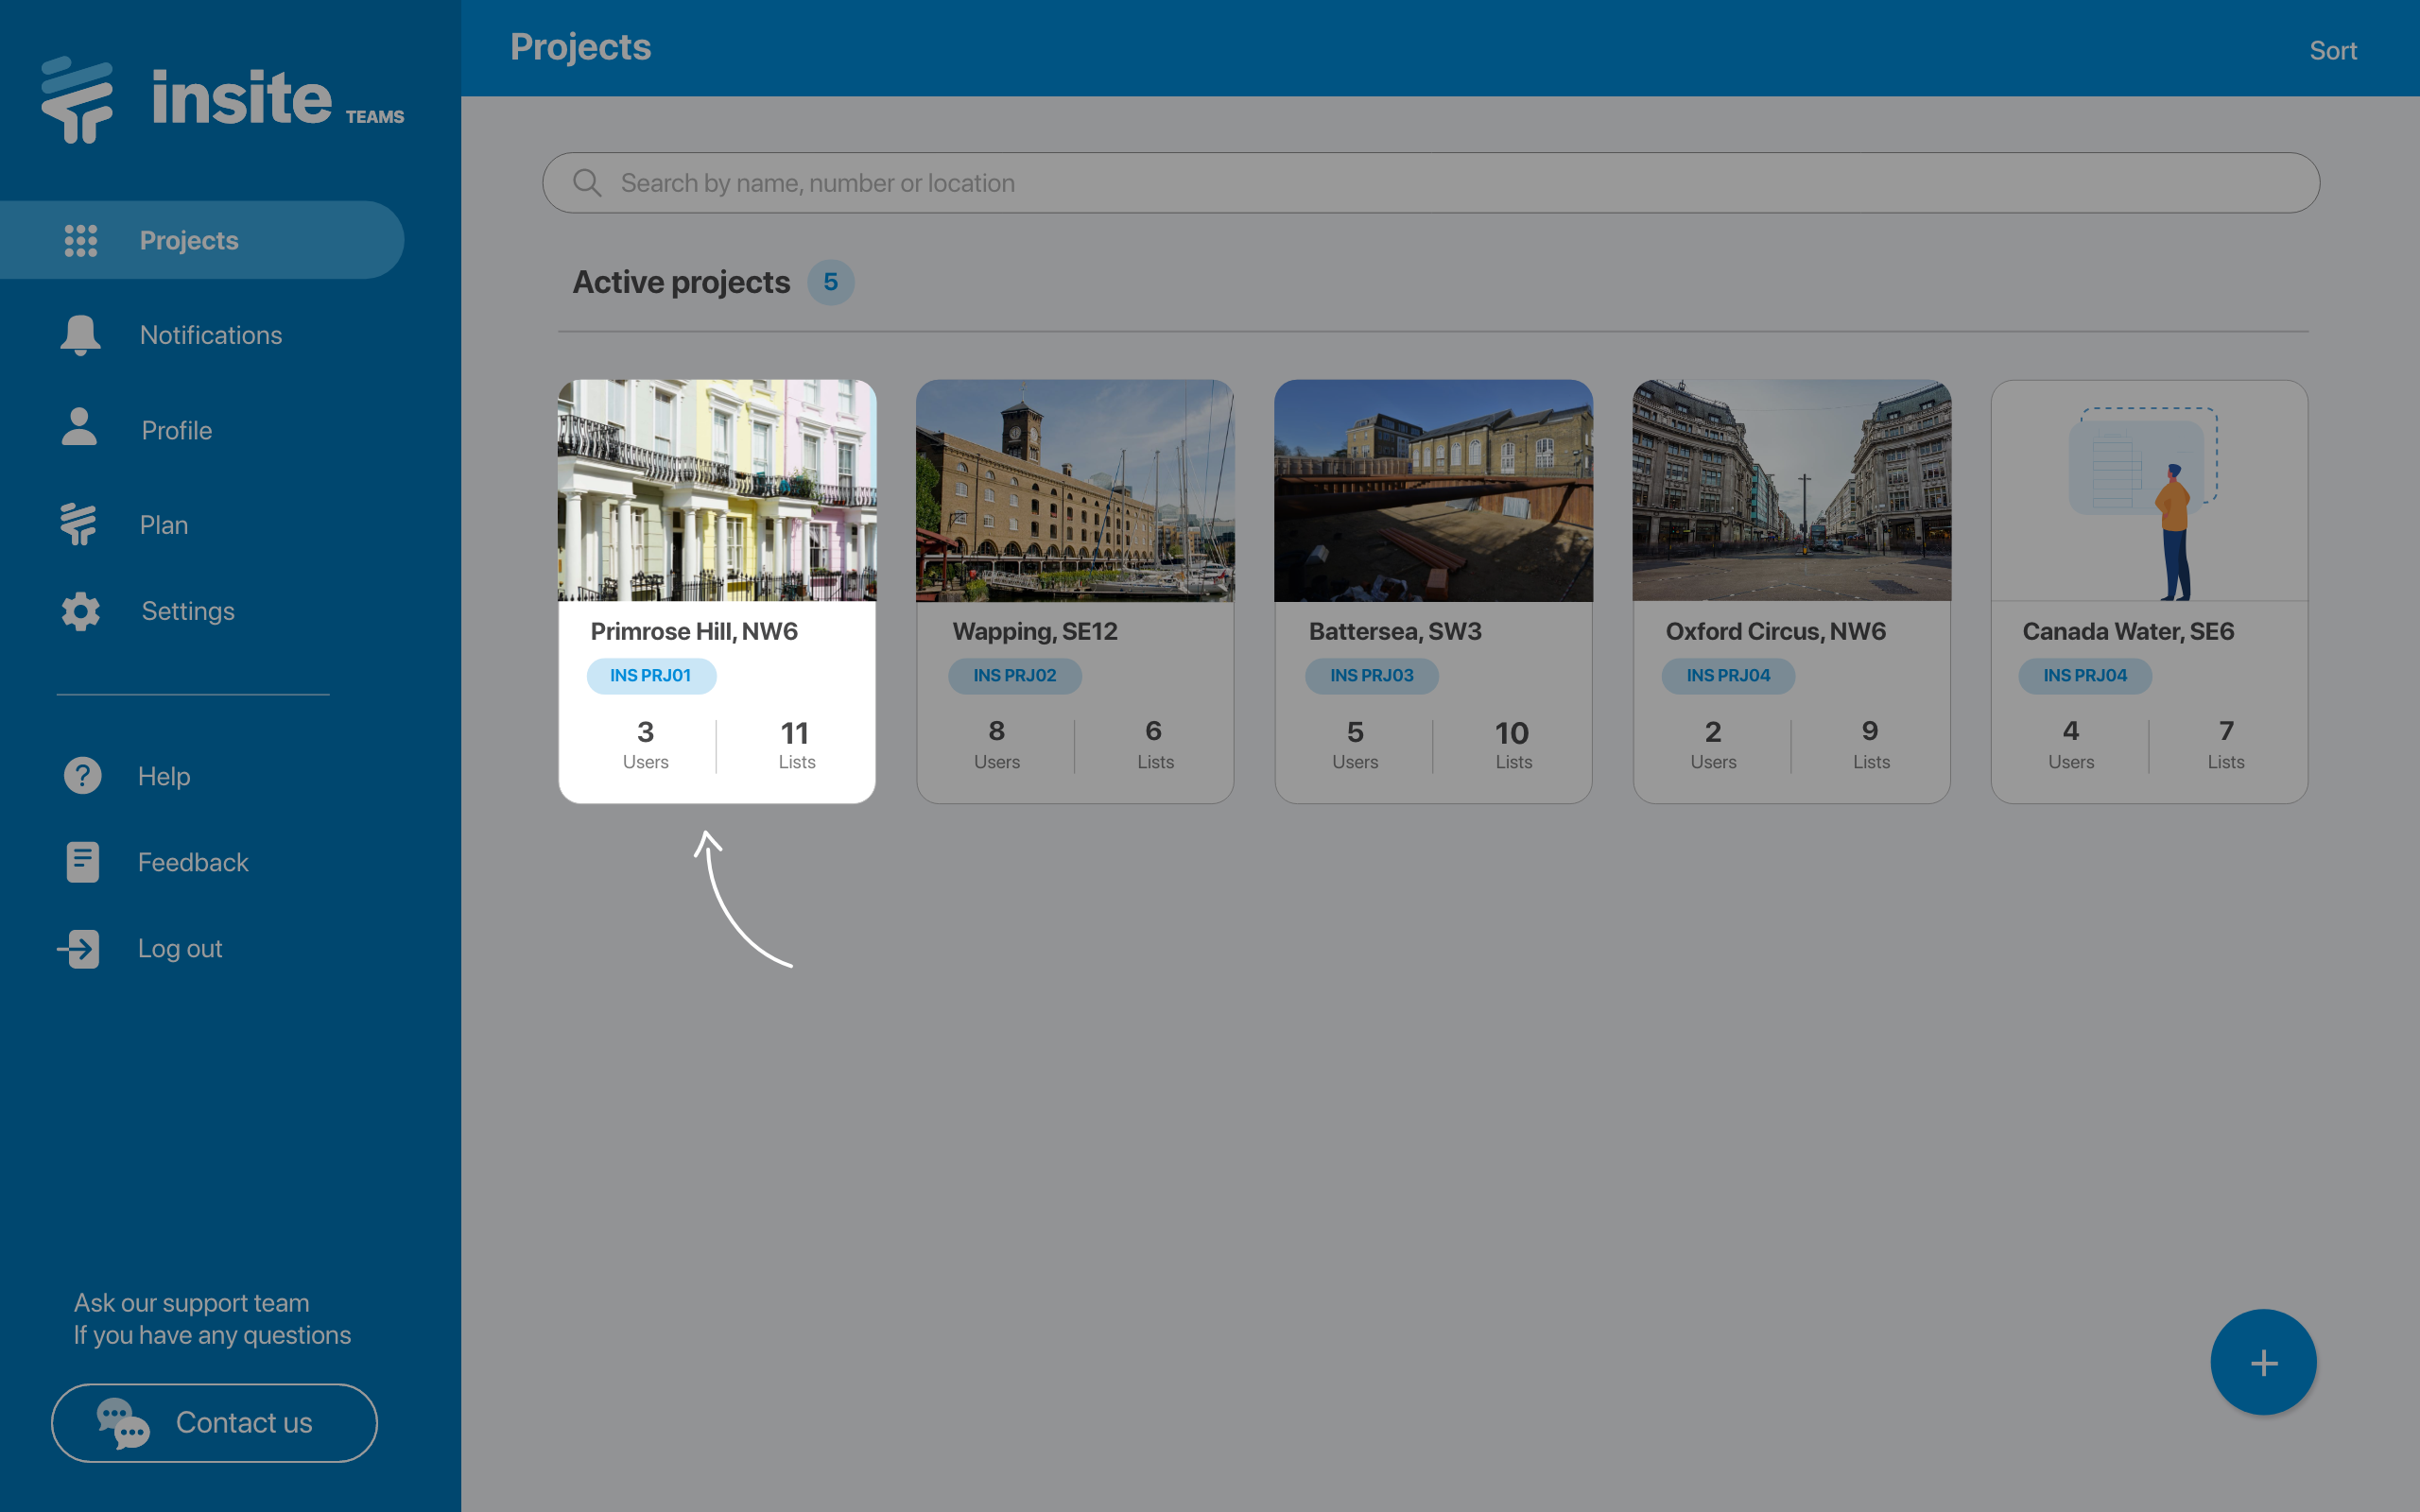This screenshot has height=1512, width=2420.
Task: Click the Log out arrow icon
Action: pyautogui.click(x=79, y=948)
